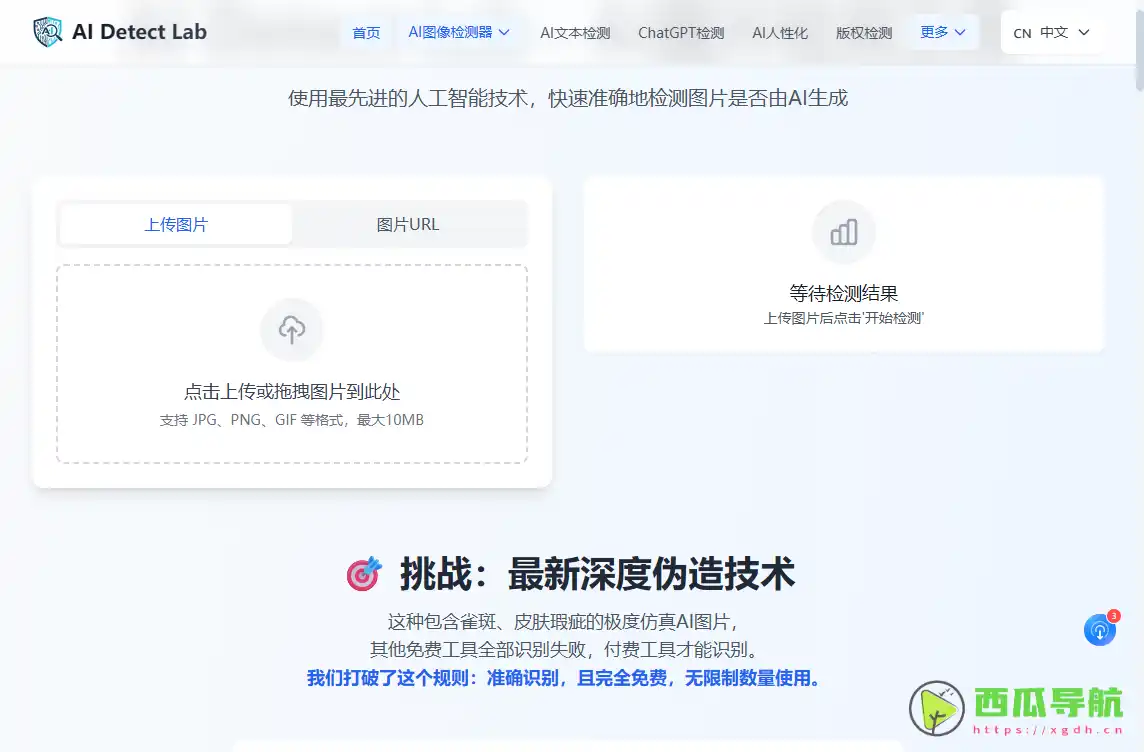Go to 首页 home page
1144x752 pixels.
click(x=366, y=33)
